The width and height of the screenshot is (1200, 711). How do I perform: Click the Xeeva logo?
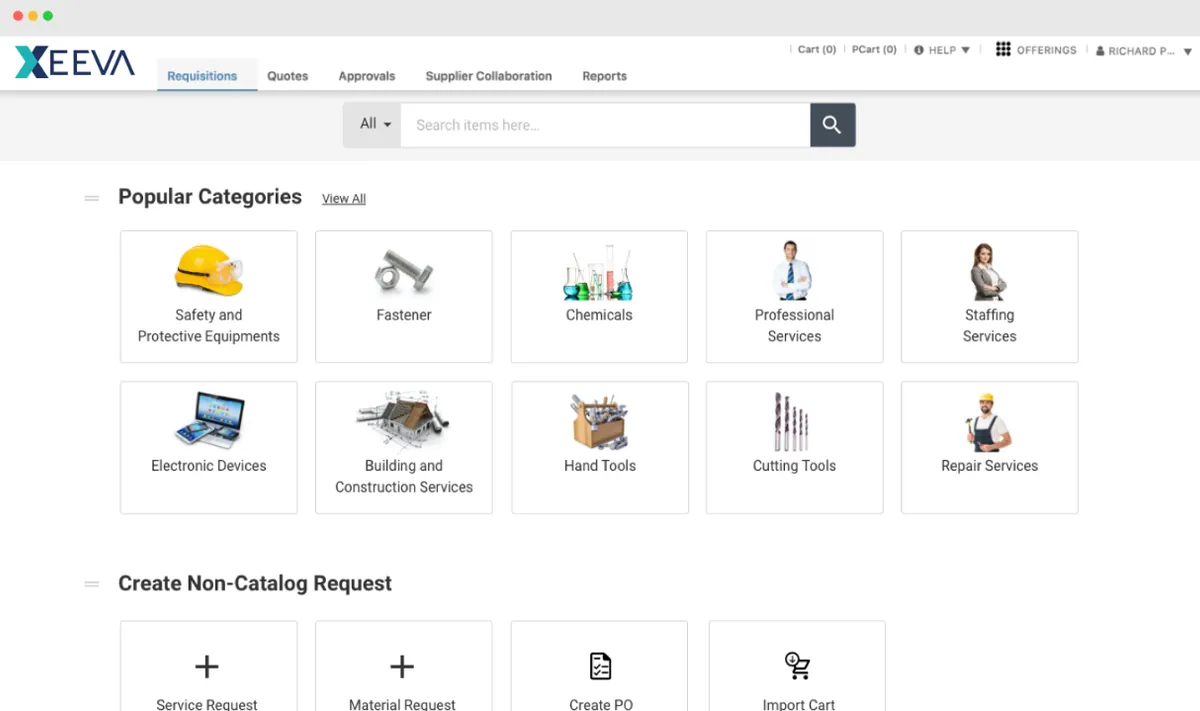75,62
